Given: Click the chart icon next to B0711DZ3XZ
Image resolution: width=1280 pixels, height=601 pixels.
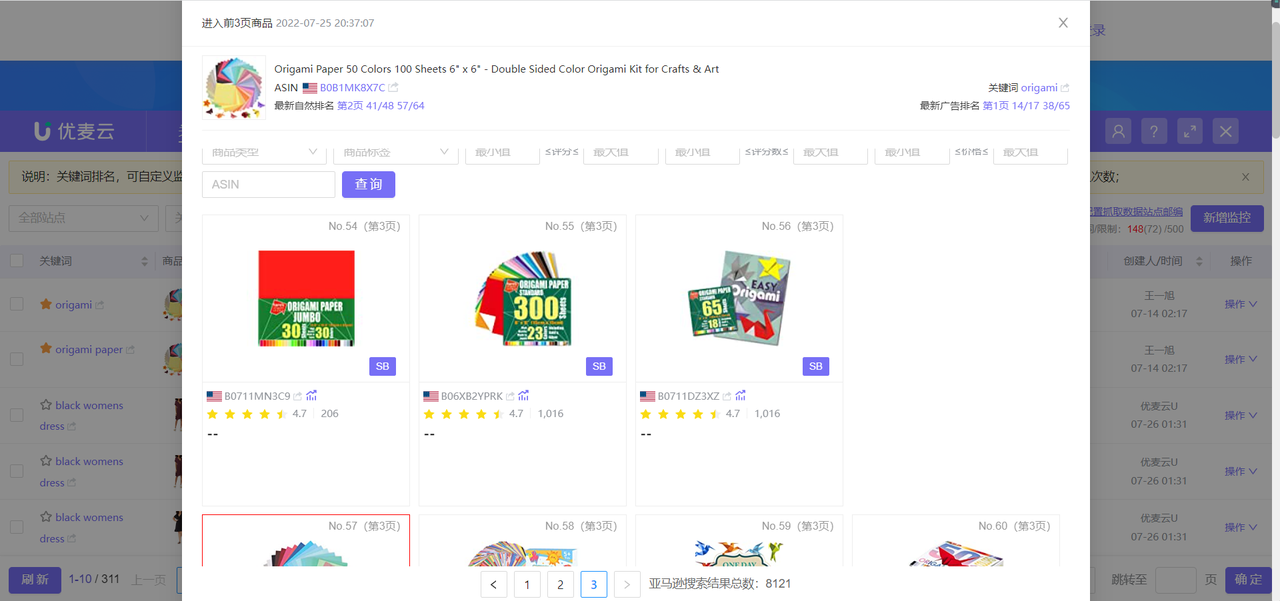Looking at the screenshot, I should click(x=741, y=395).
